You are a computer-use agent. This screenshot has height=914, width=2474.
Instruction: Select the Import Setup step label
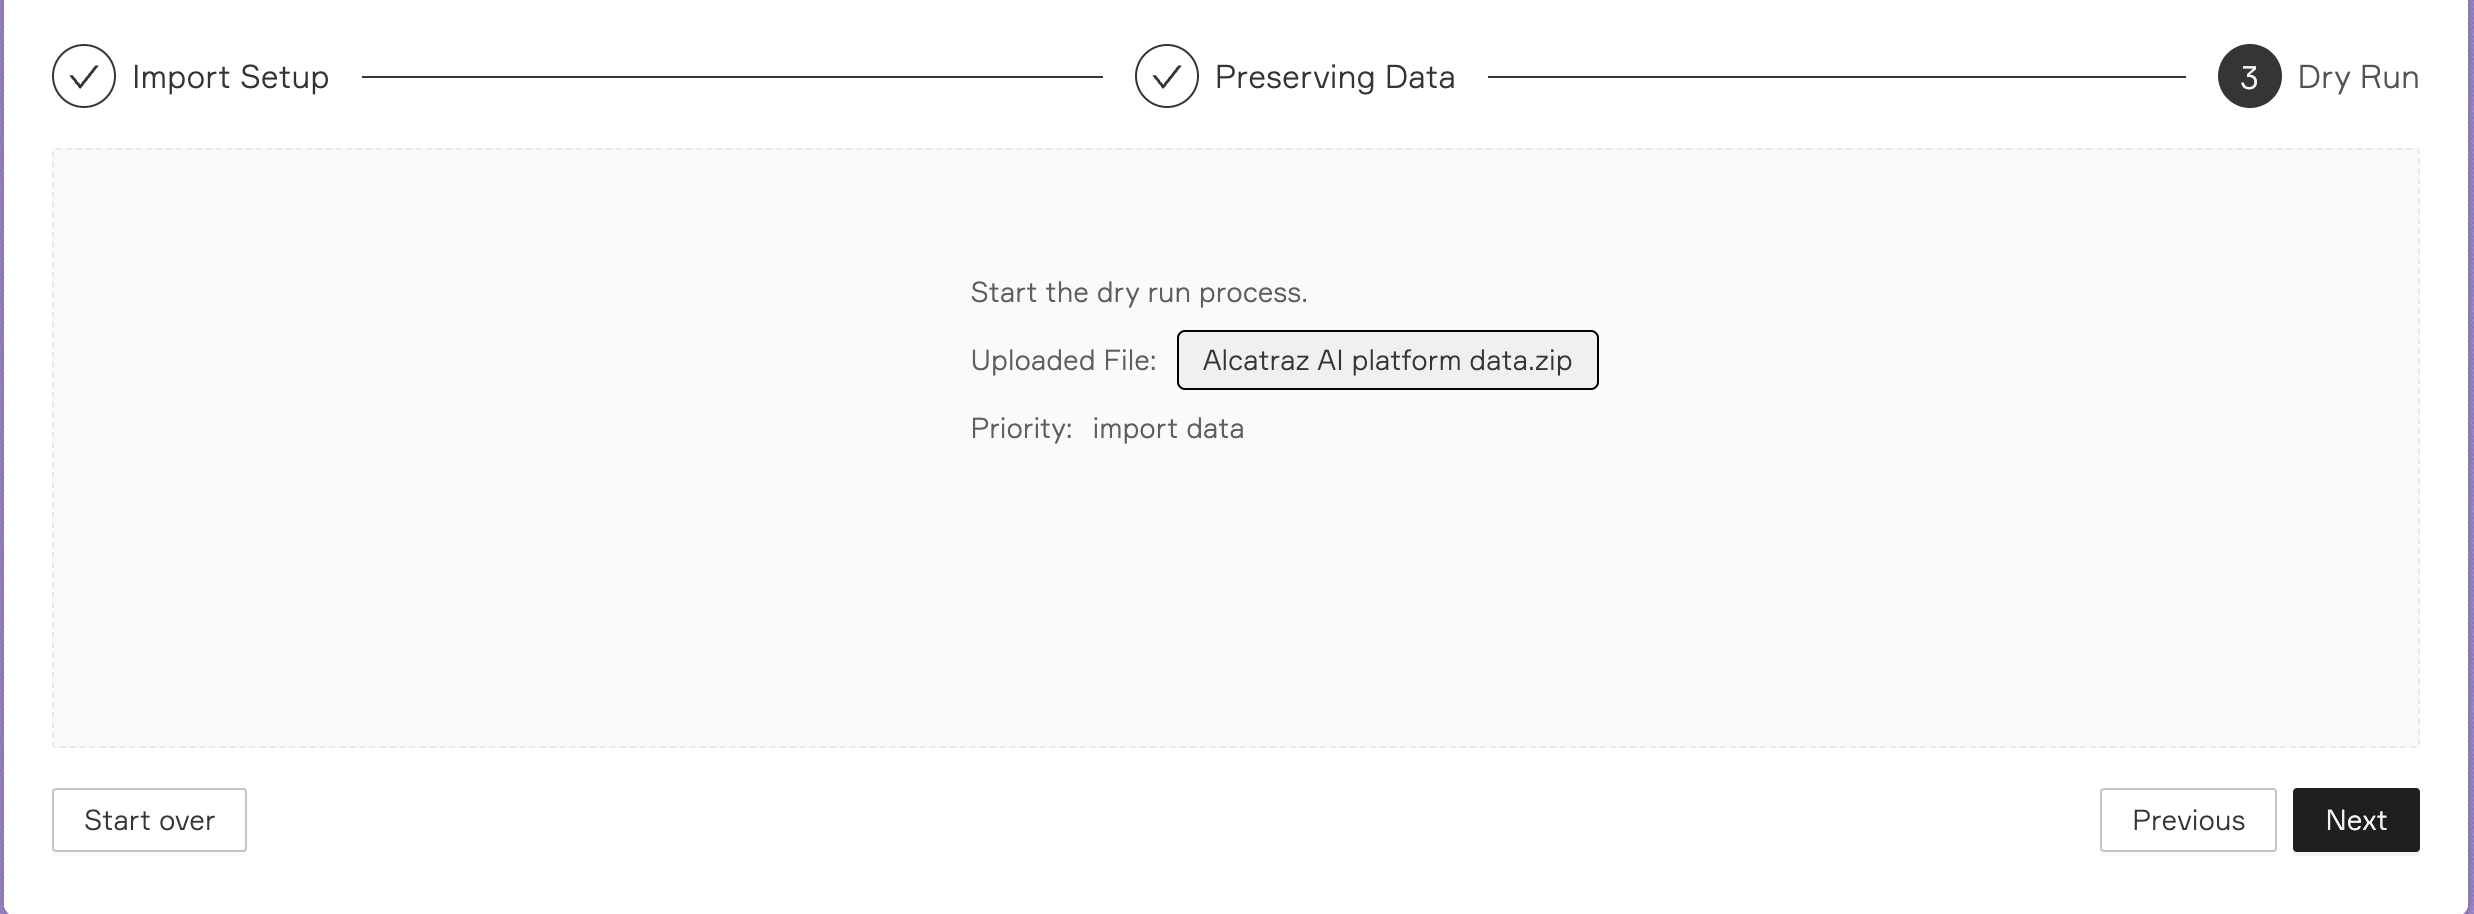[230, 77]
